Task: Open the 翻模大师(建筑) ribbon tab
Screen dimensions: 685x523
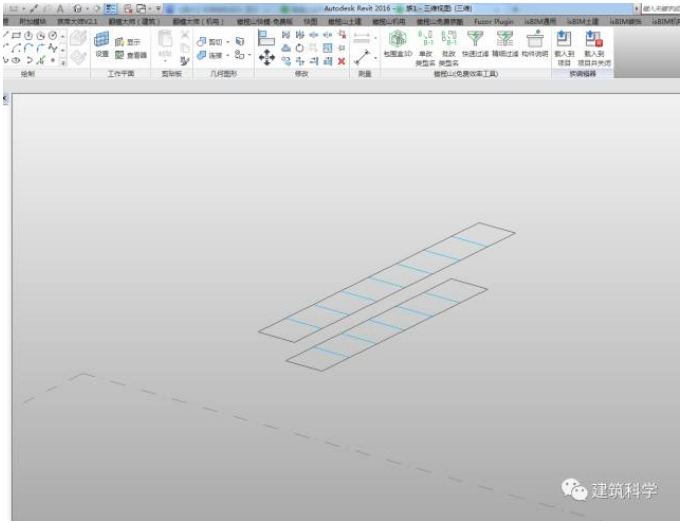Action: pos(135,21)
